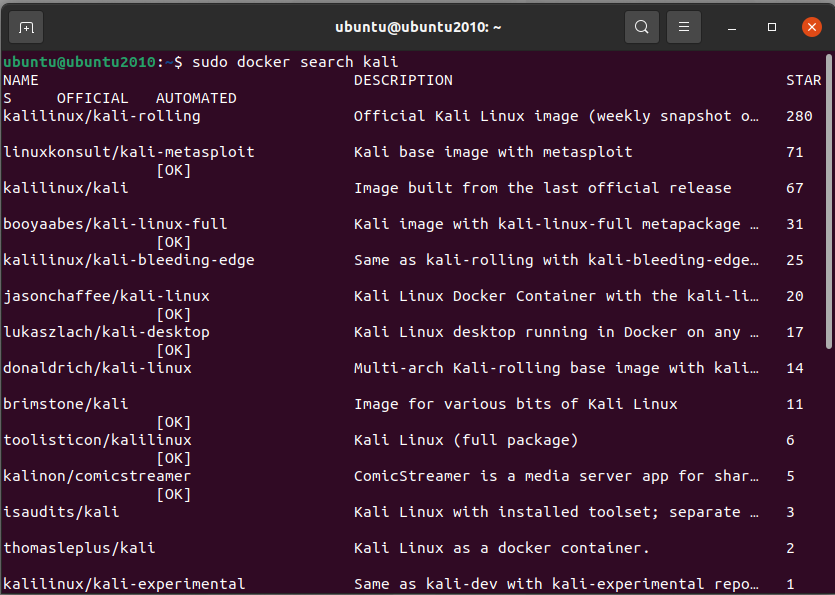835x595 pixels.
Task: Click the DESCRIPTION column header
Action: coord(403,80)
